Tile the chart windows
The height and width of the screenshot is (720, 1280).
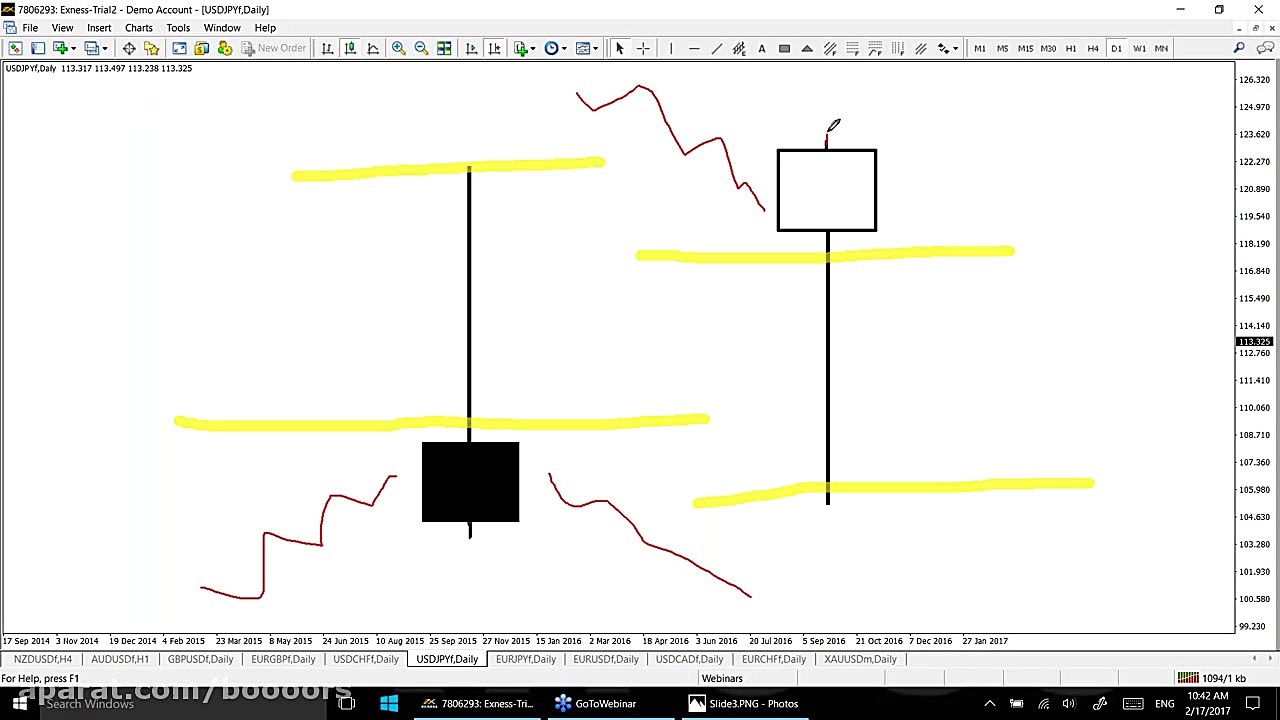coord(444,48)
